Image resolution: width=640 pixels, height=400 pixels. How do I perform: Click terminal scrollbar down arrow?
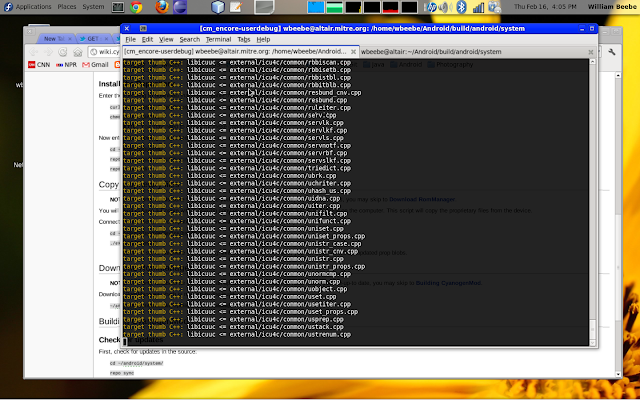[x=593, y=343]
